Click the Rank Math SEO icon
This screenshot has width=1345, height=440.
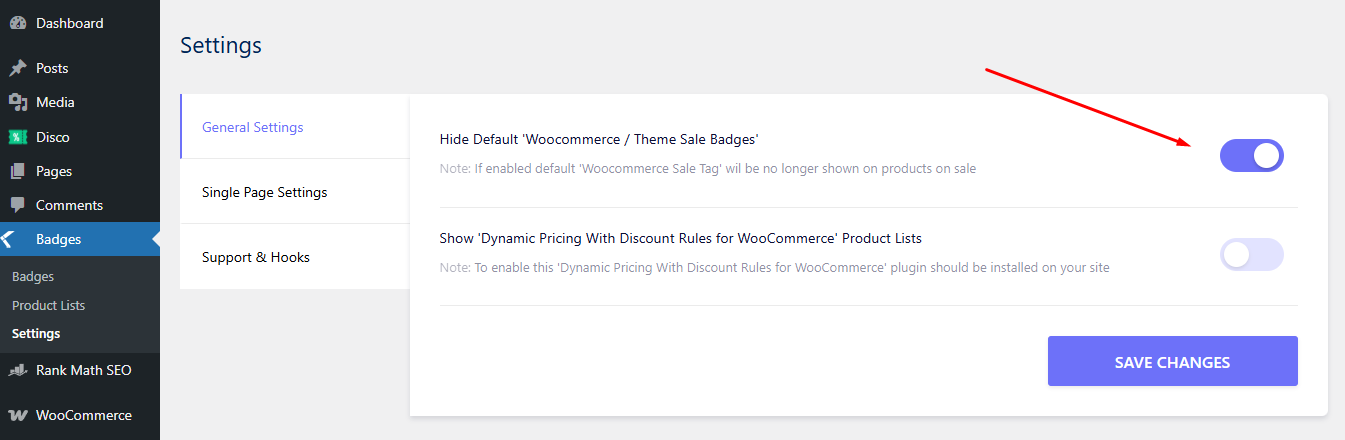pos(17,370)
